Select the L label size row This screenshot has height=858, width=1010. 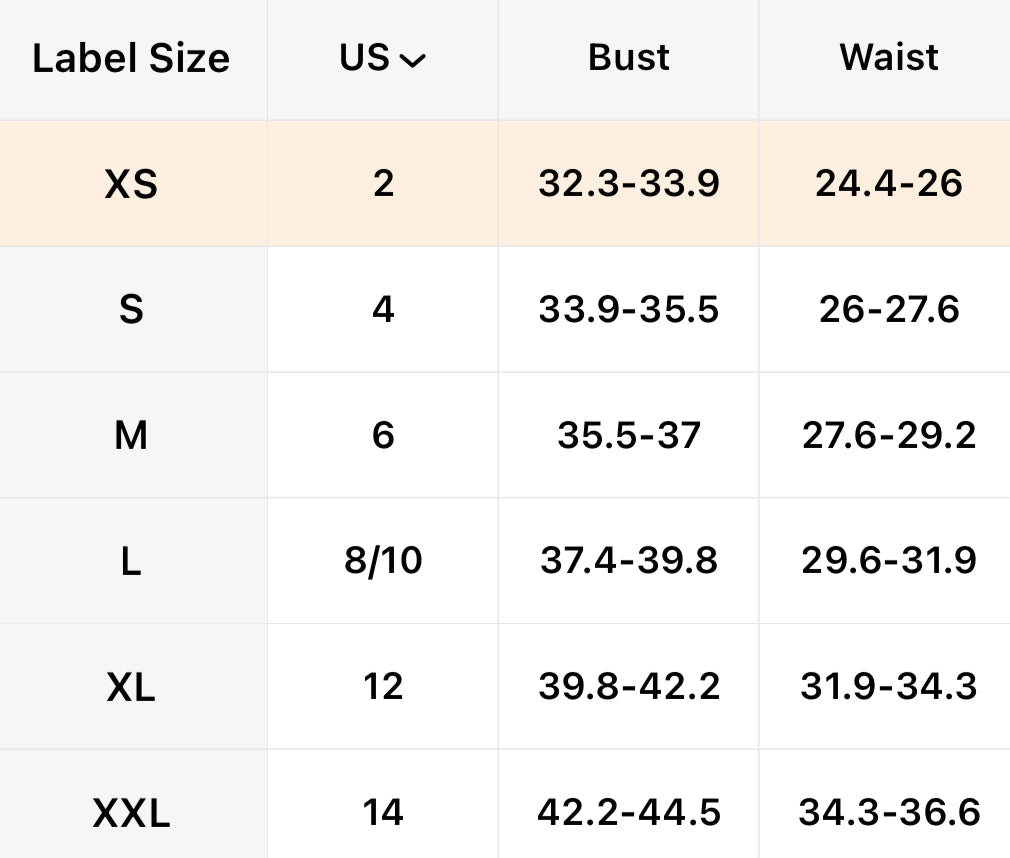coord(131,561)
